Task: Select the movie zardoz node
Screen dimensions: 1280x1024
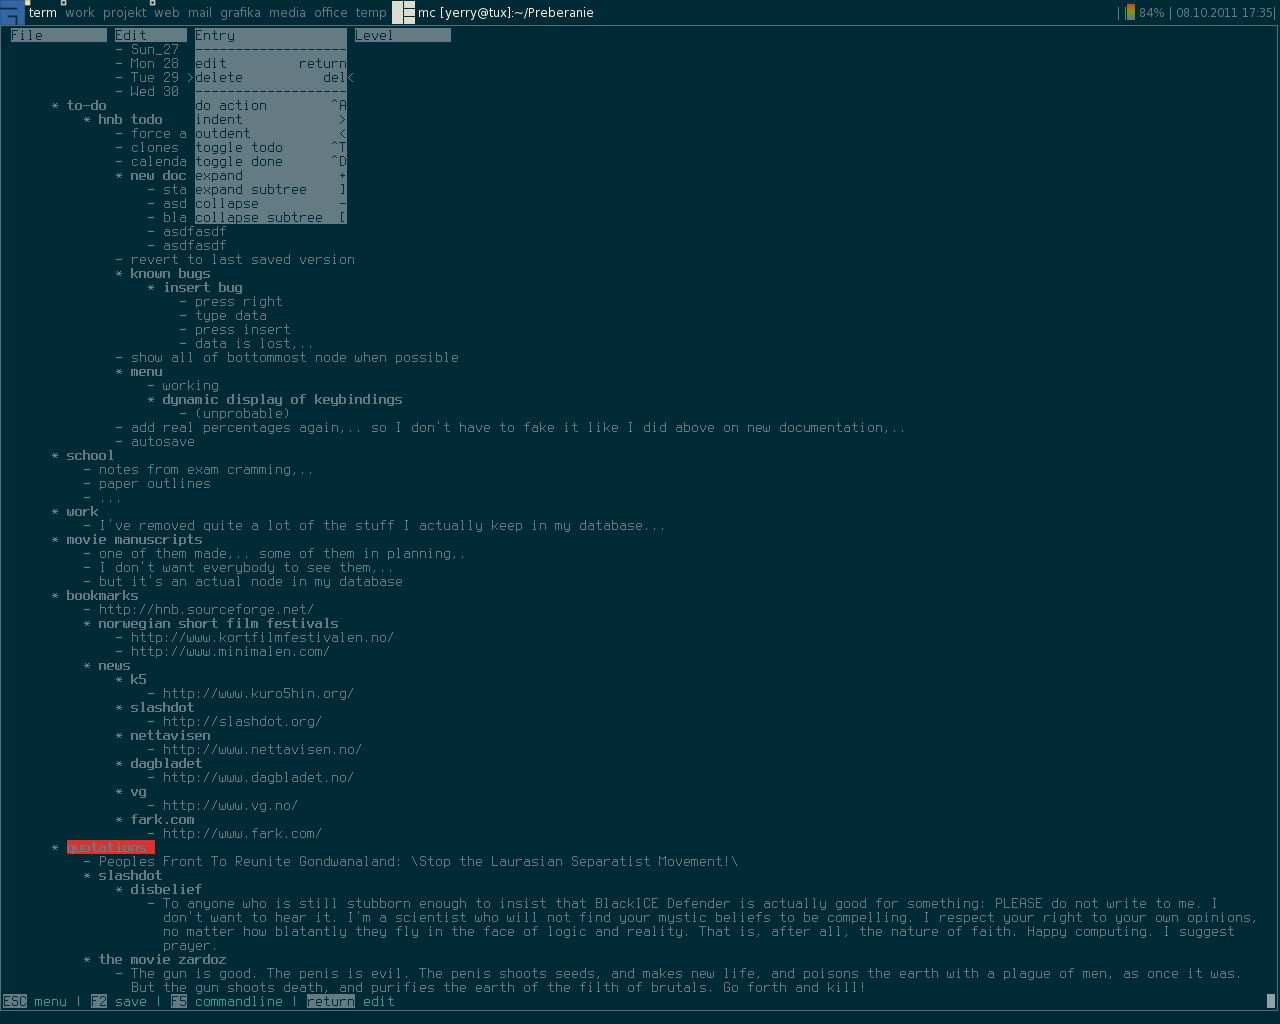Action: (x=162, y=959)
